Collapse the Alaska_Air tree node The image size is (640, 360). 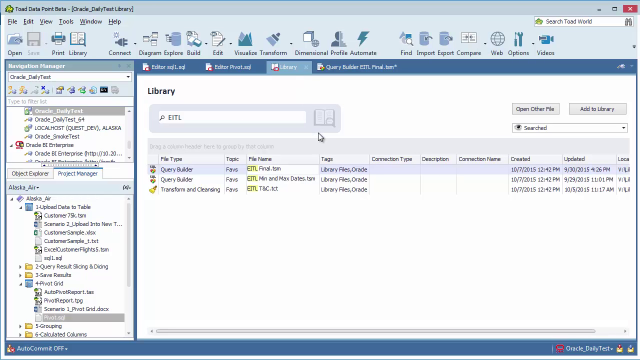tap(12, 199)
